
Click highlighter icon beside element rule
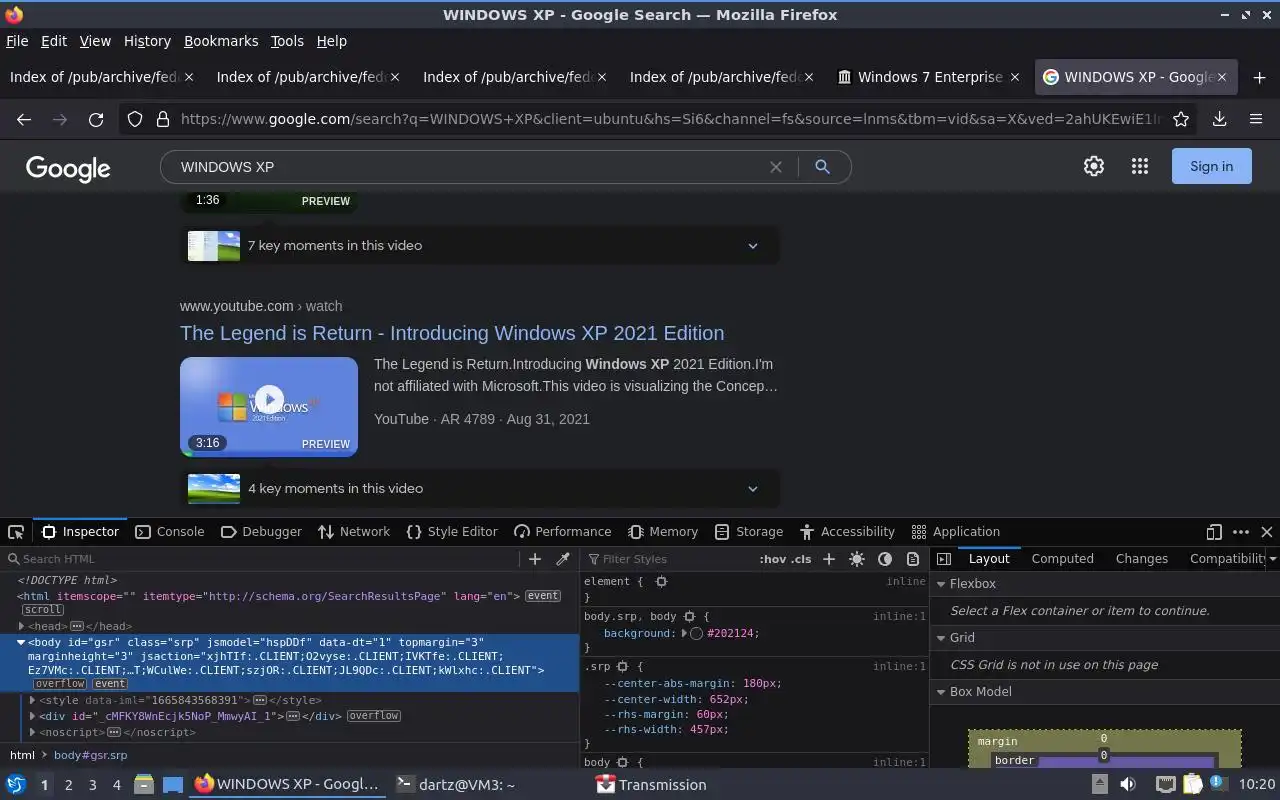tap(661, 581)
